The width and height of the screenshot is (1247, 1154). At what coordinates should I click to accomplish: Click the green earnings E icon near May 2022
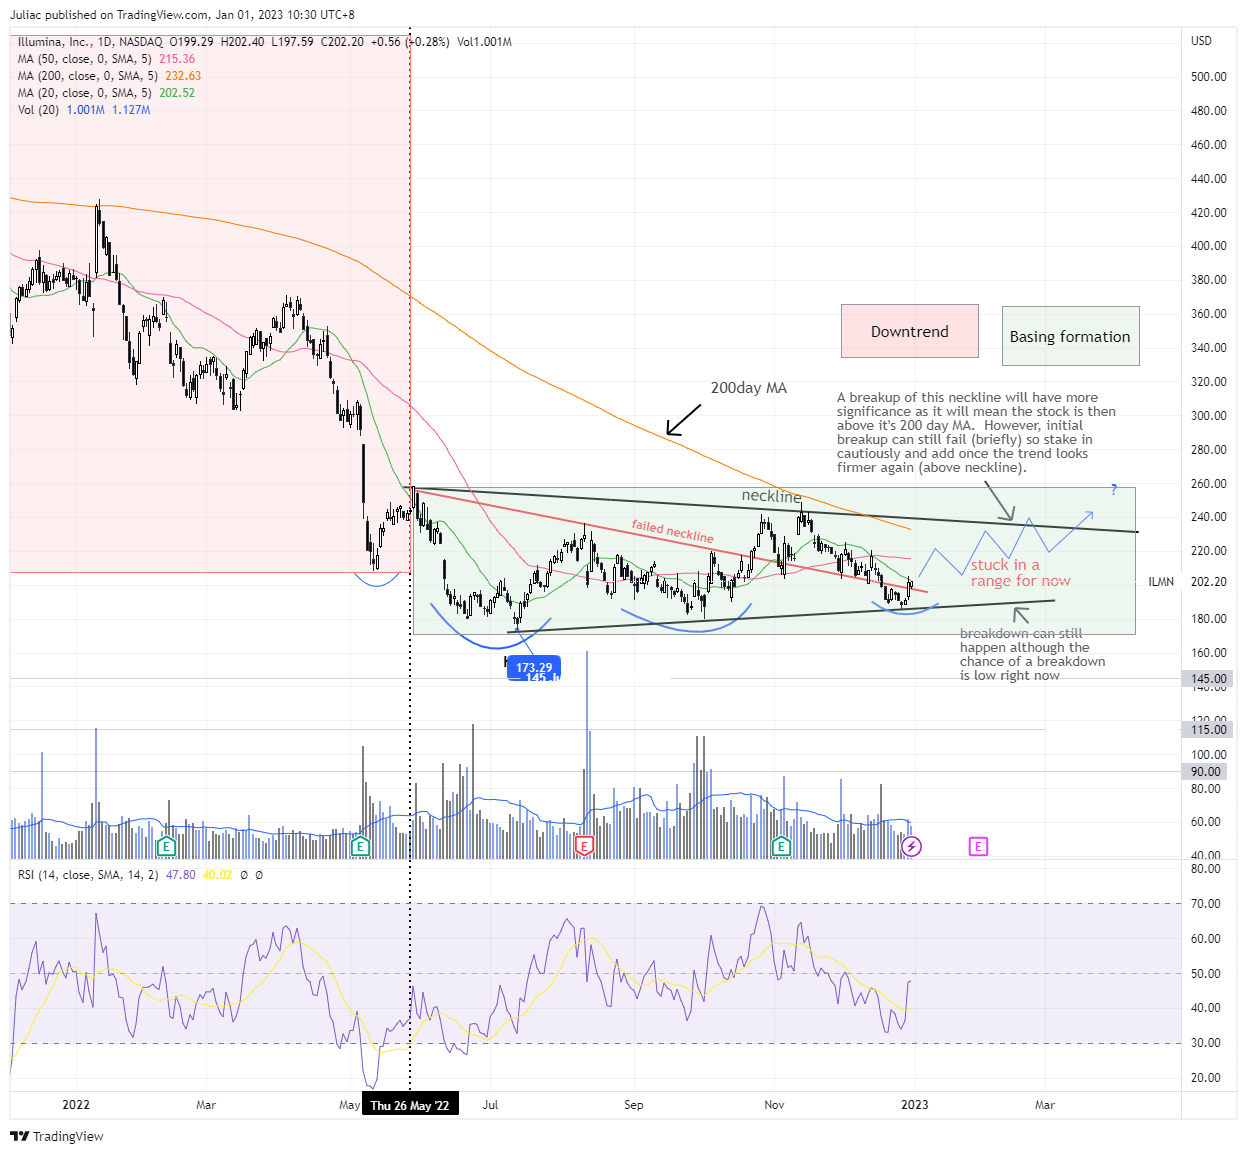tap(361, 847)
